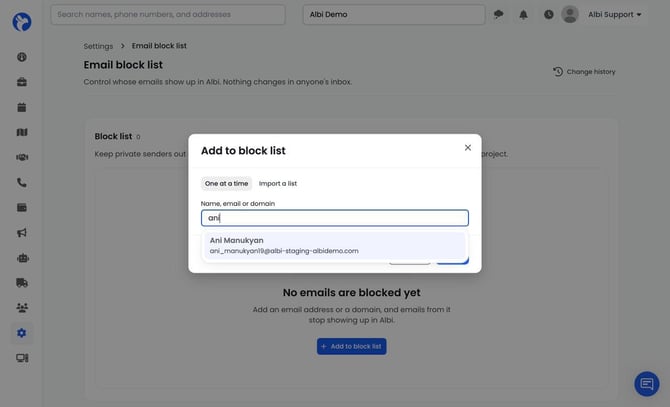
Task: Click the blue Add to block list button
Action: (x=352, y=346)
